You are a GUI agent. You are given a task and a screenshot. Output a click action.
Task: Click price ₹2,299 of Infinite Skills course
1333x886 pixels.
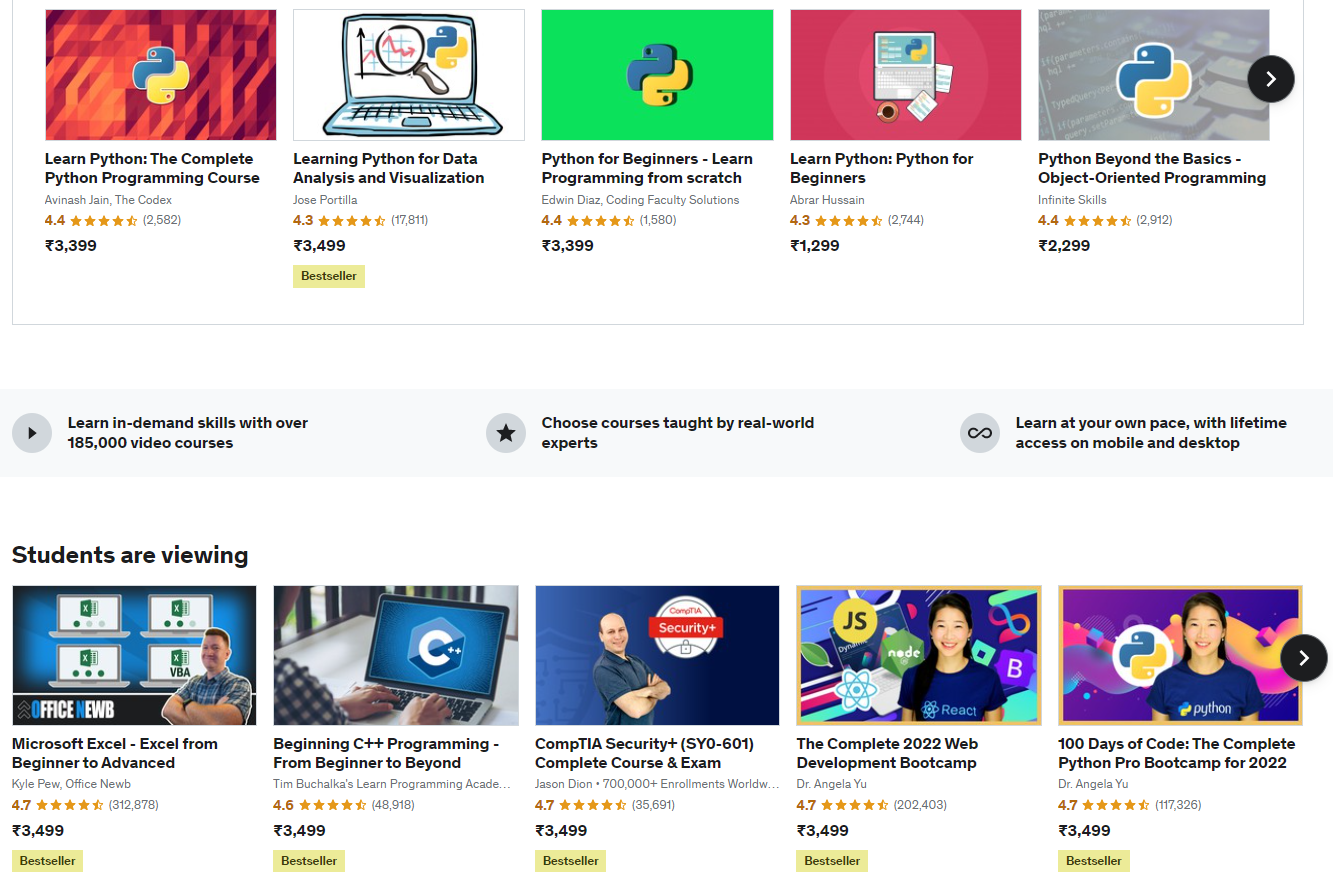point(1064,245)
